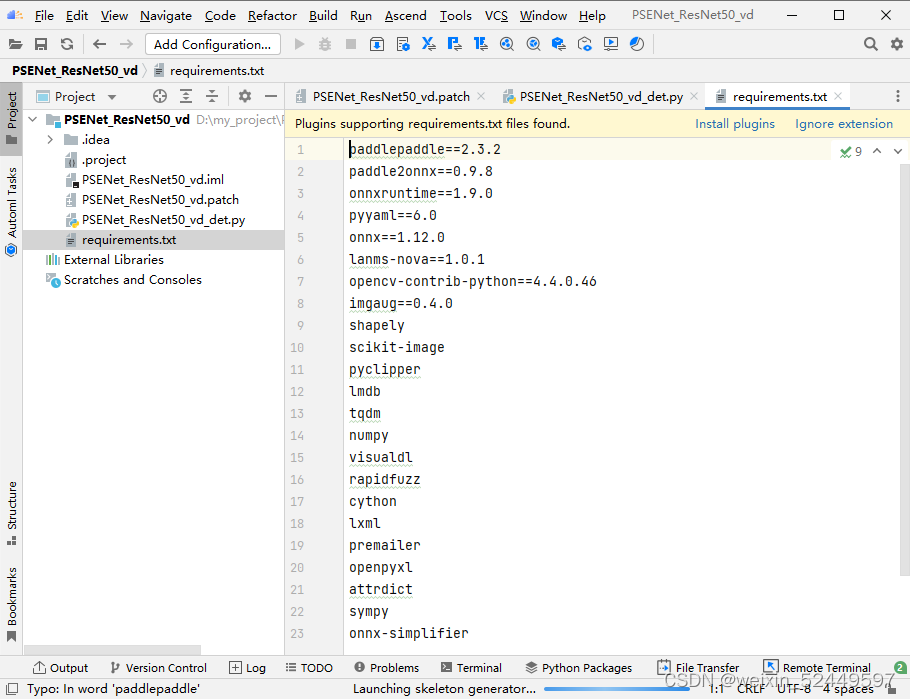The width and height of the screenshot is (910, 699).
Task: Open IDE Settings via the gear icon
Action: tap(896, 44)
